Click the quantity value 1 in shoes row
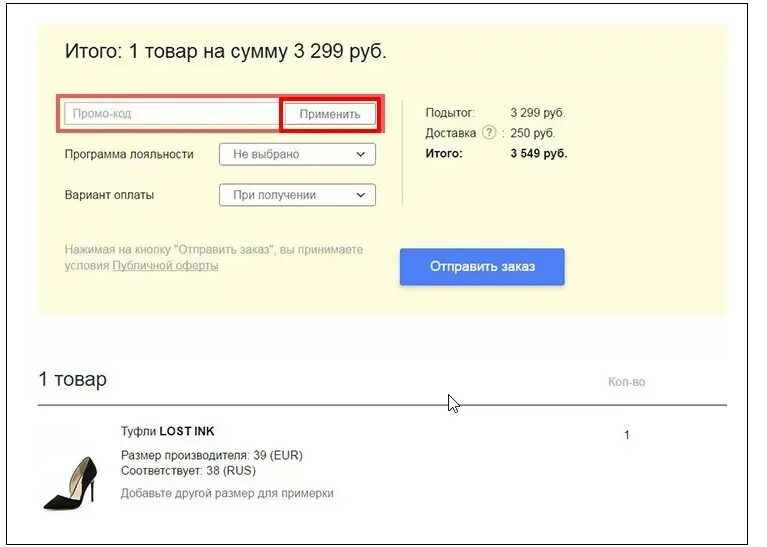 pos(627,435)
